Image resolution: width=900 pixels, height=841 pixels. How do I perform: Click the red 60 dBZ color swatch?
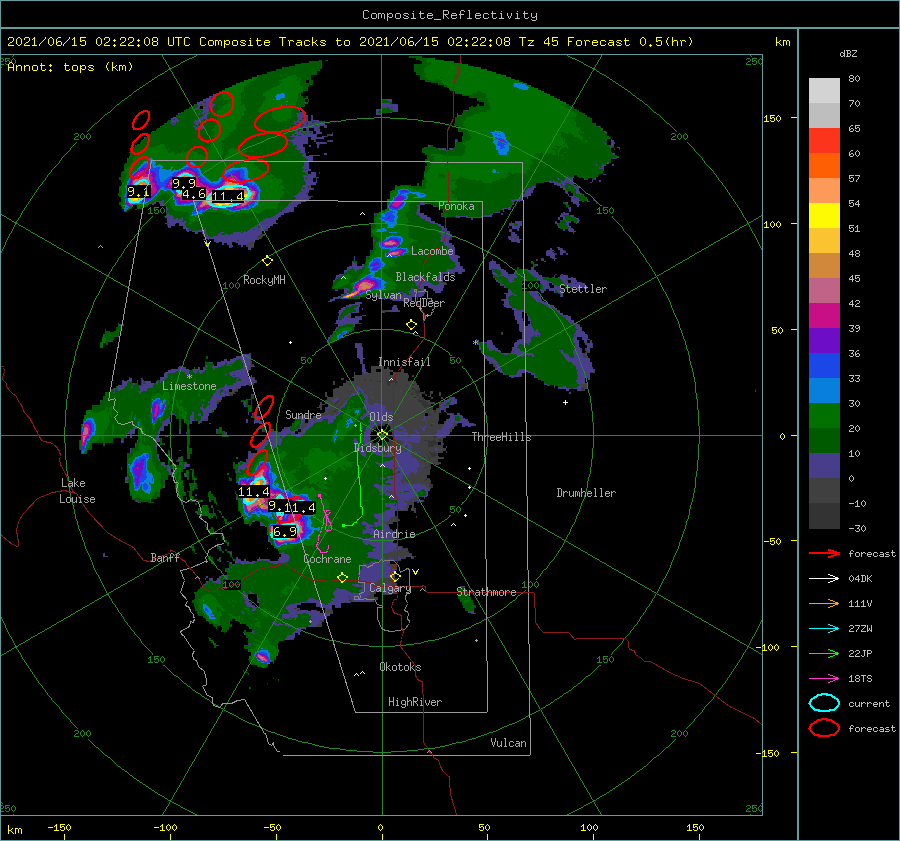(824, 141)
